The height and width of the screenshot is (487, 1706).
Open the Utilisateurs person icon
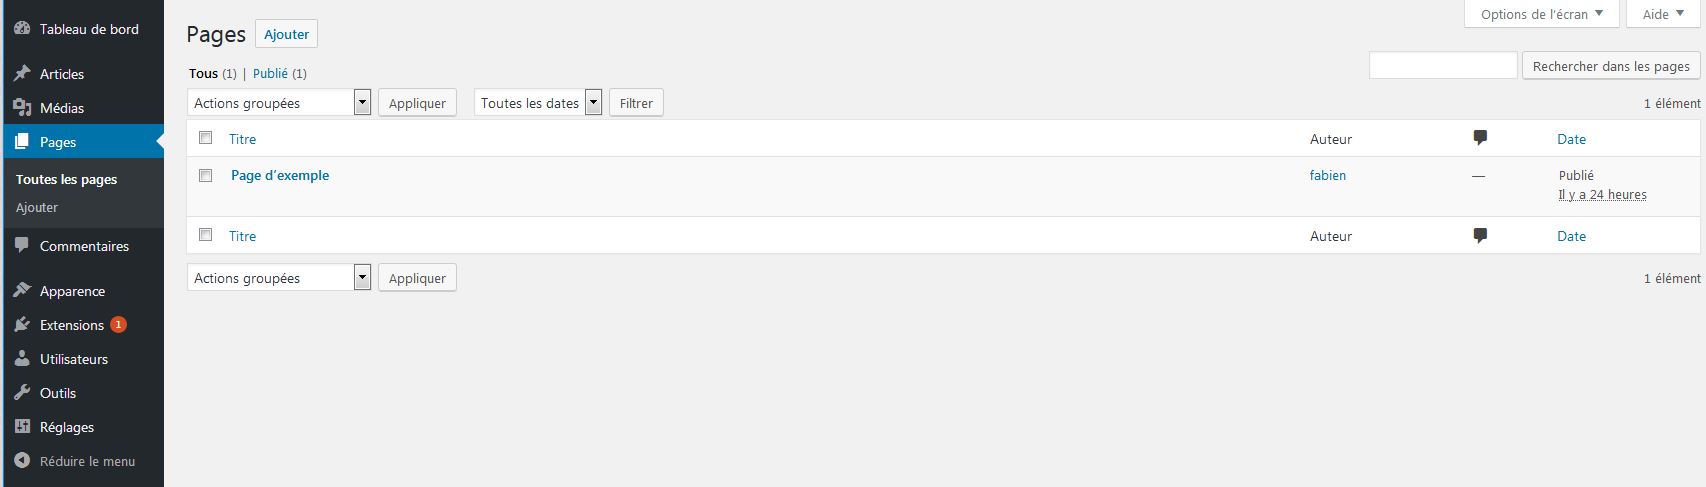pyautogui.click(x=22, y=359)
